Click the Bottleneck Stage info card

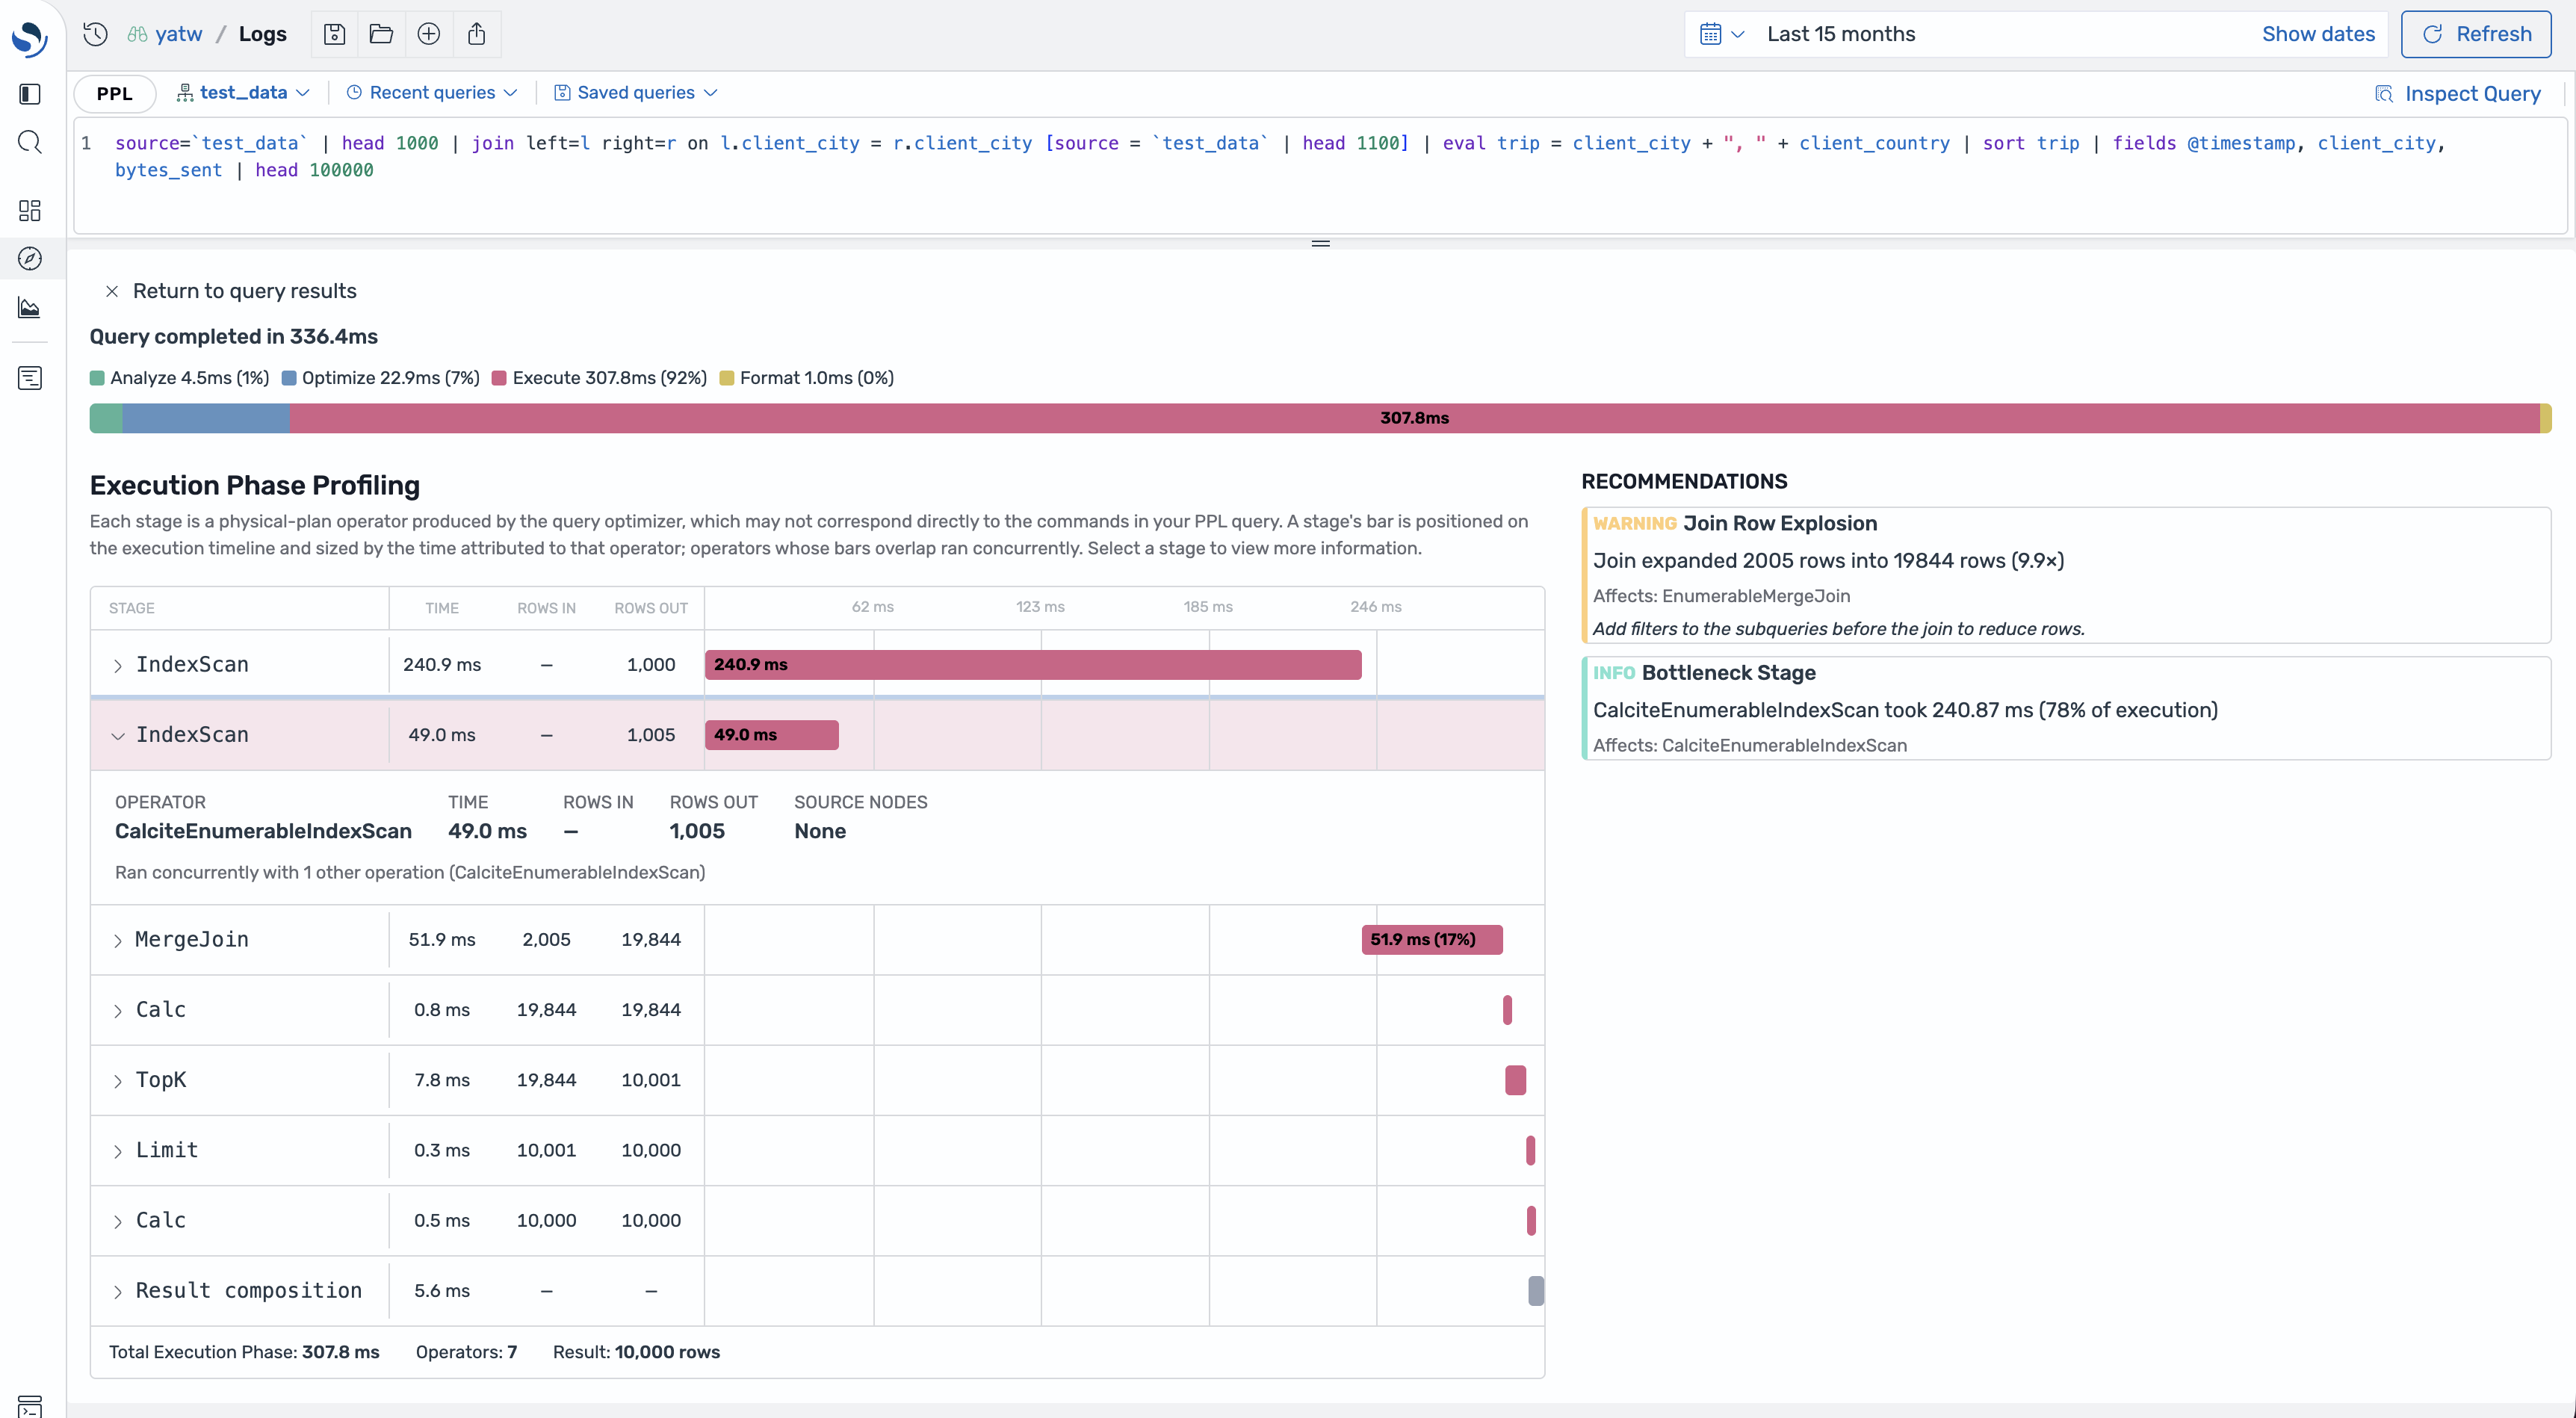tap(2066, 708)
